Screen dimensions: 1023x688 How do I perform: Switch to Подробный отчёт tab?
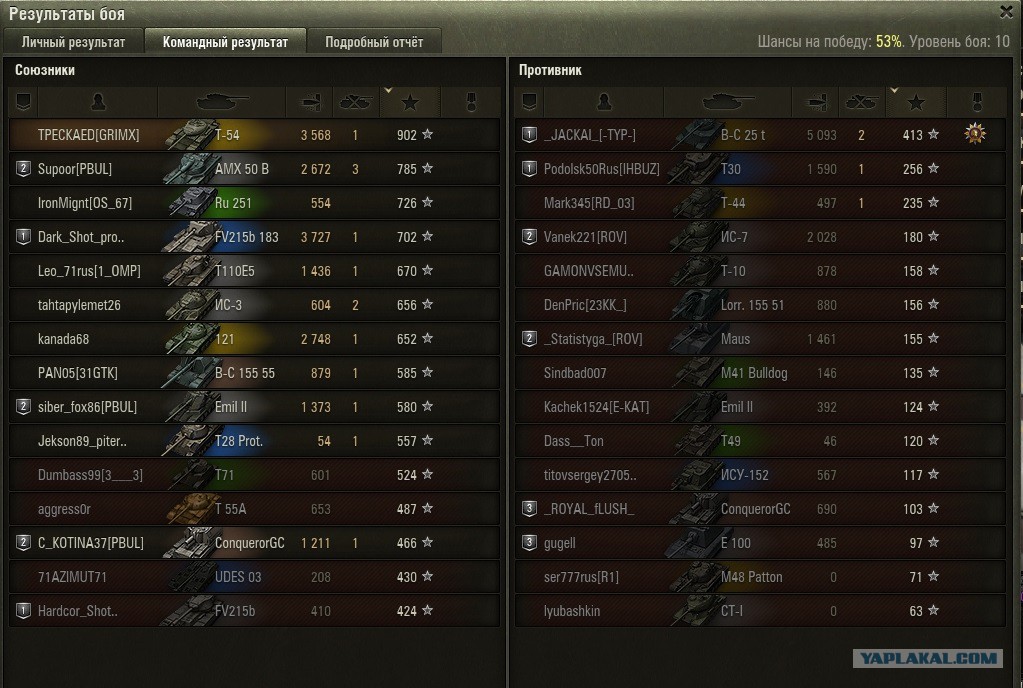[x=374, y=42]
